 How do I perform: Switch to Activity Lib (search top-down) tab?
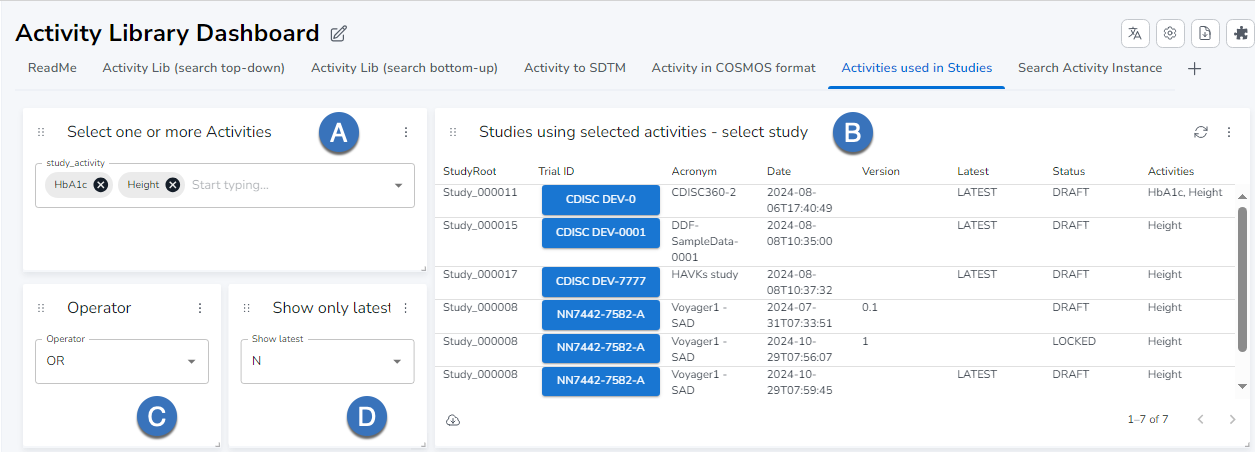click(194, 68)
